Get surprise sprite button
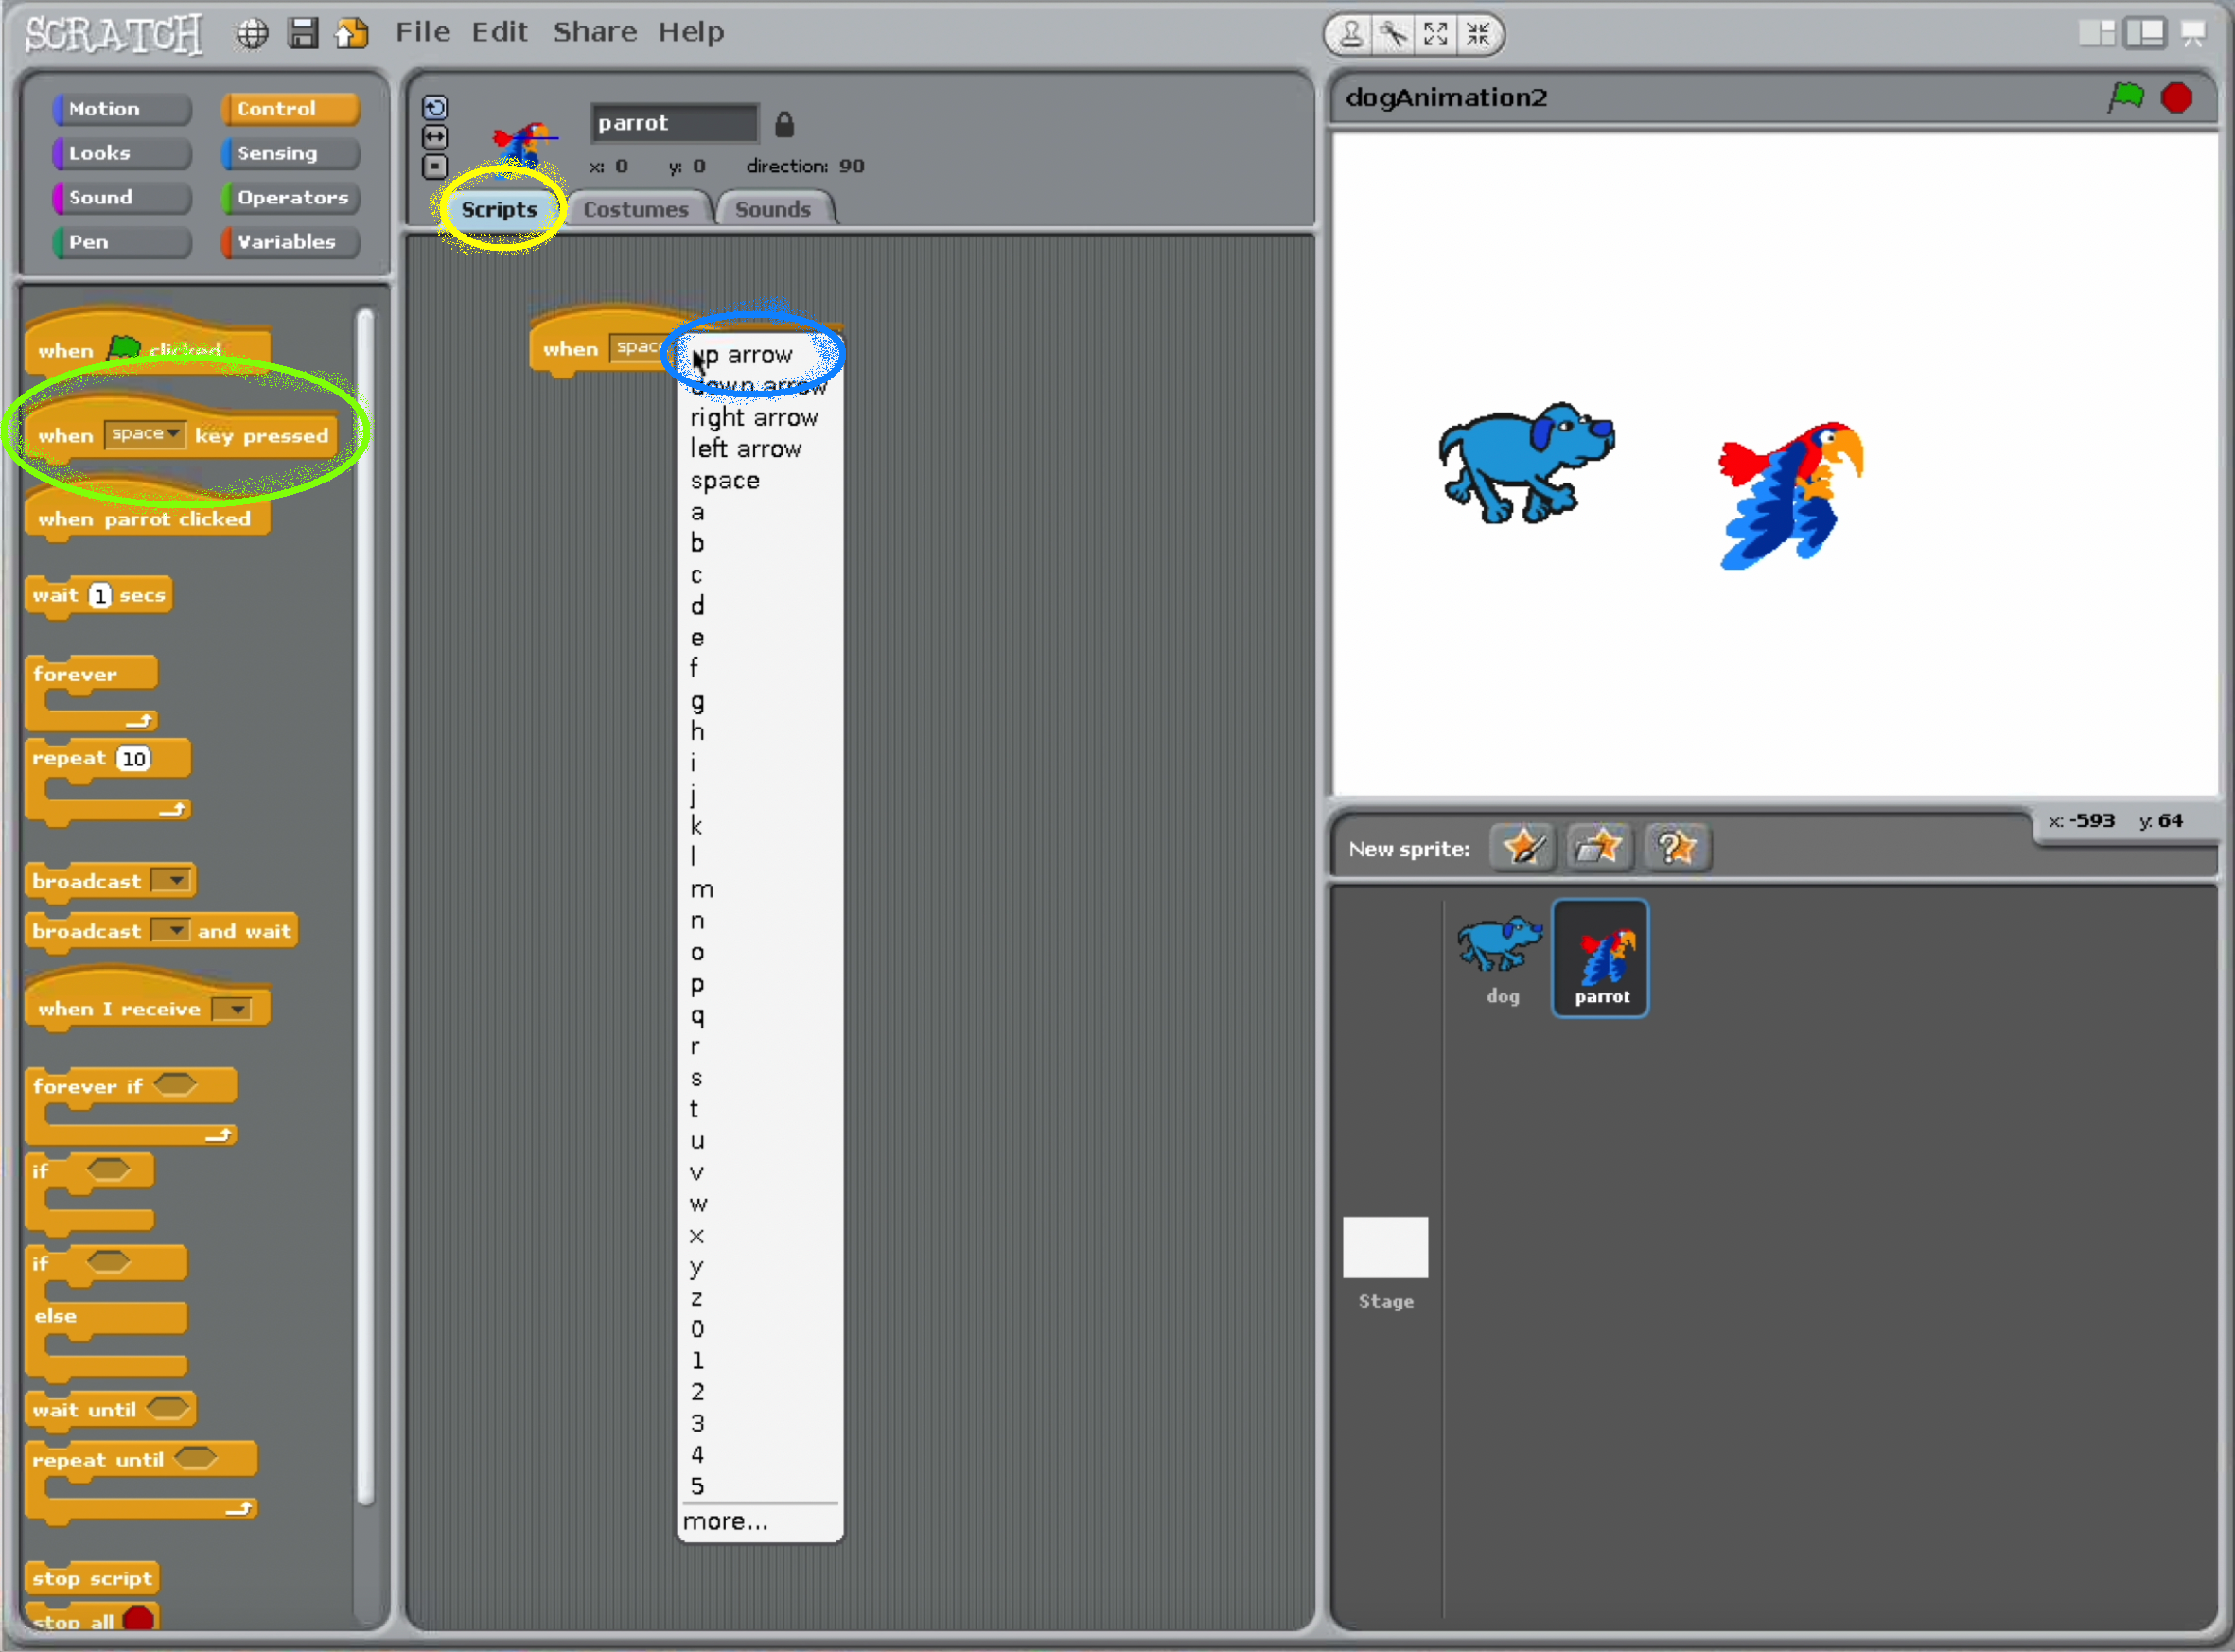The image size is (2235, 1652). pos(1677,848)
